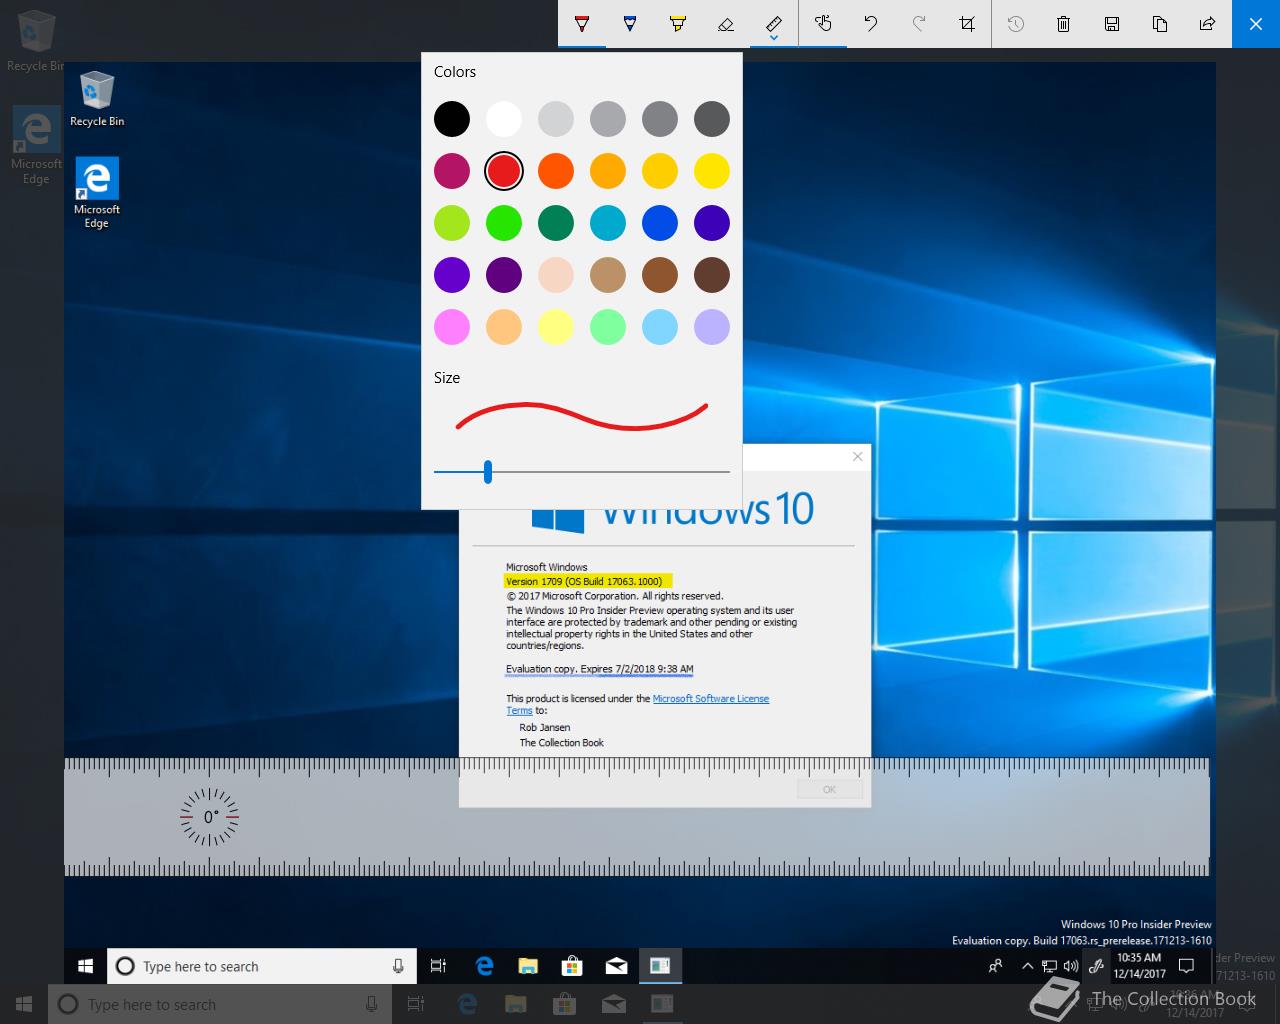1280x1024 pixels.
Task: Close Screen Sketch with the blue X button
Action: 1256,23
